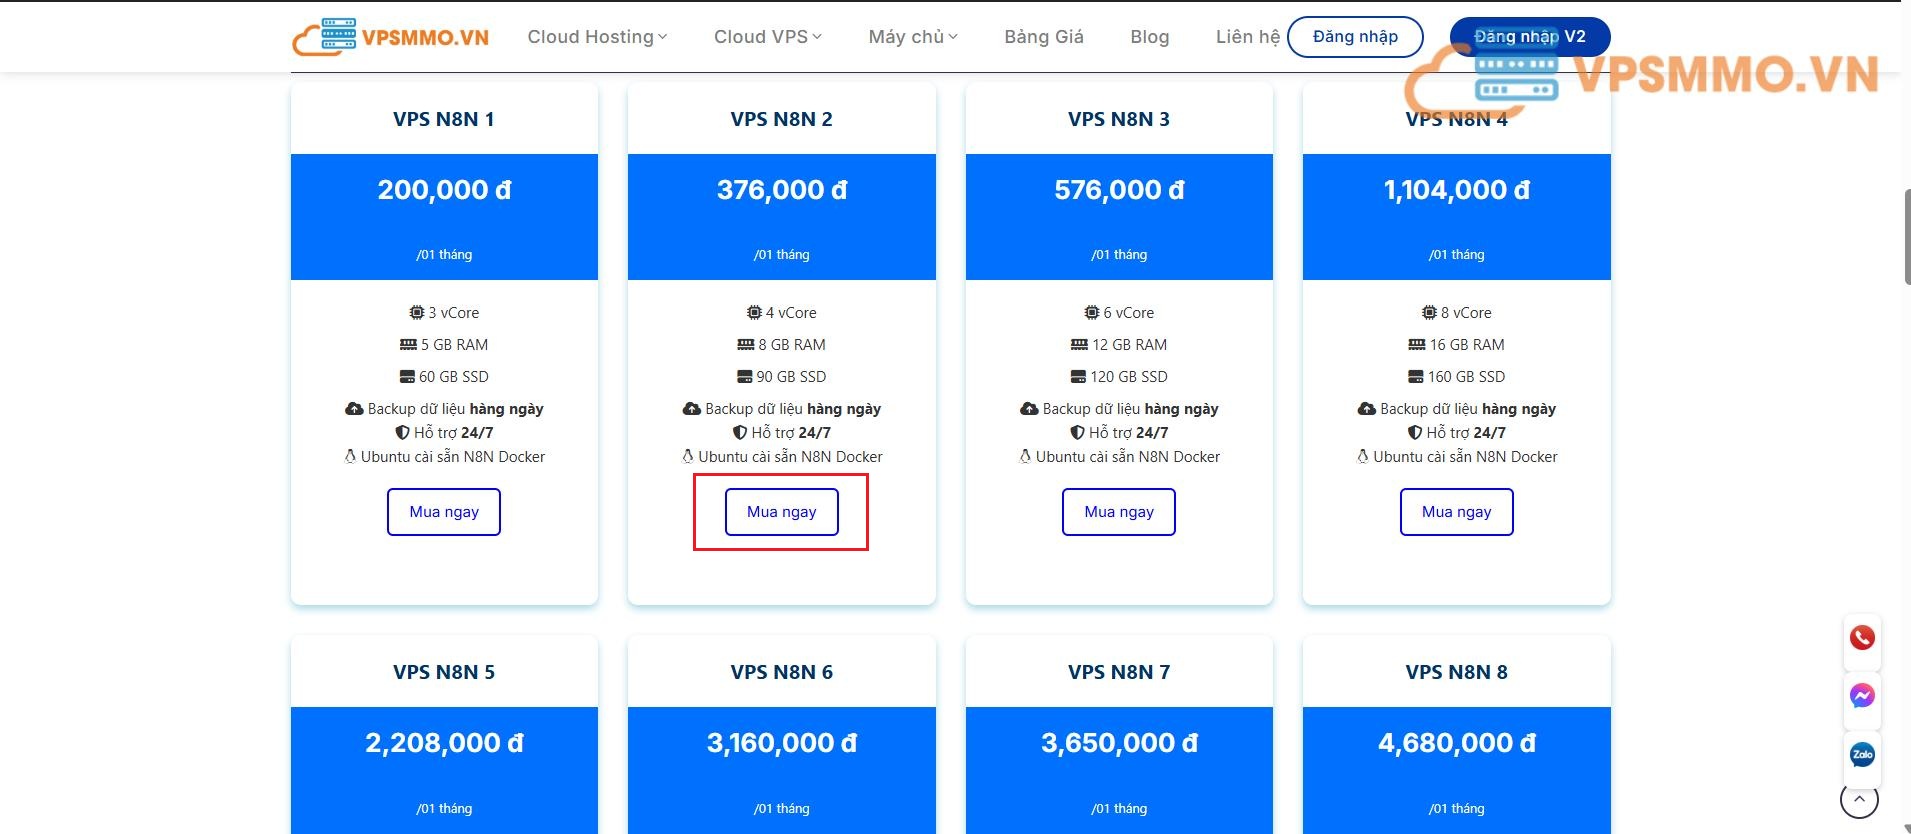Click the 12 GB RAM spec text
The width and height of the screenshot is (1911, 834).
tap(1130, 345)
